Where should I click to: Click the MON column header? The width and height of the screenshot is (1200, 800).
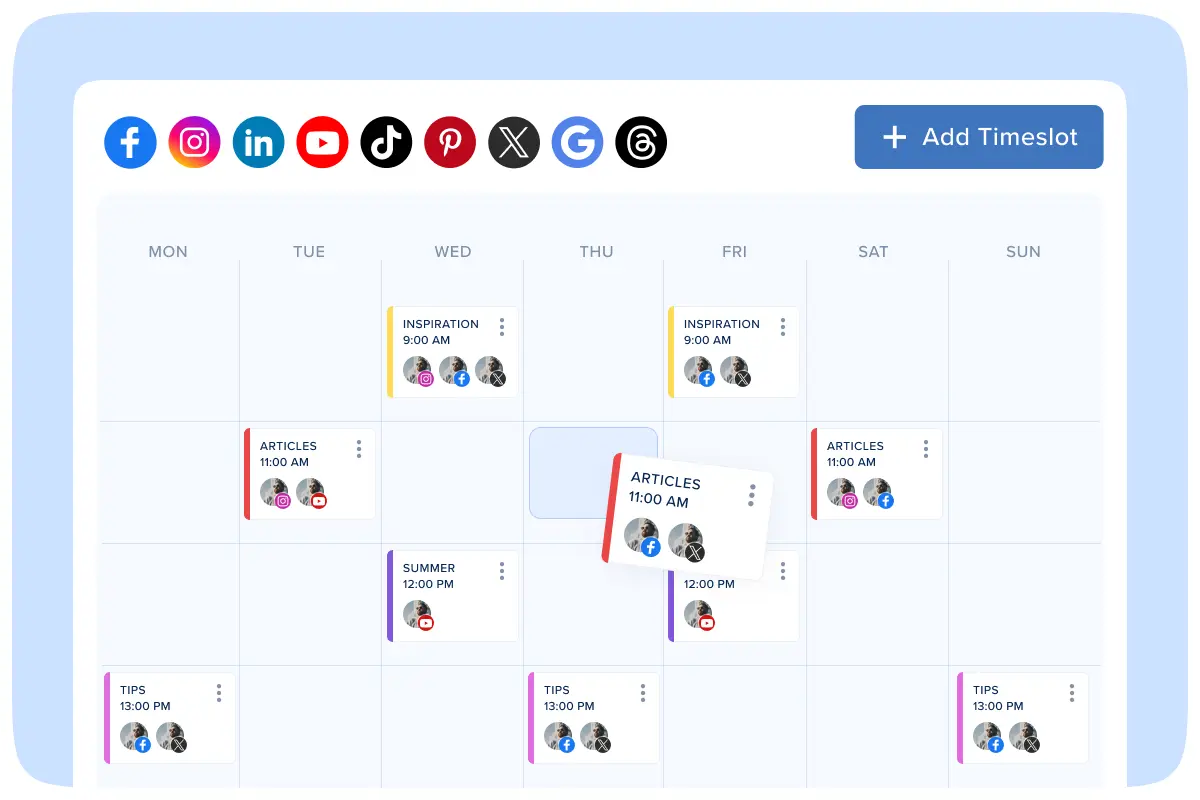click(x=168, y=252)
